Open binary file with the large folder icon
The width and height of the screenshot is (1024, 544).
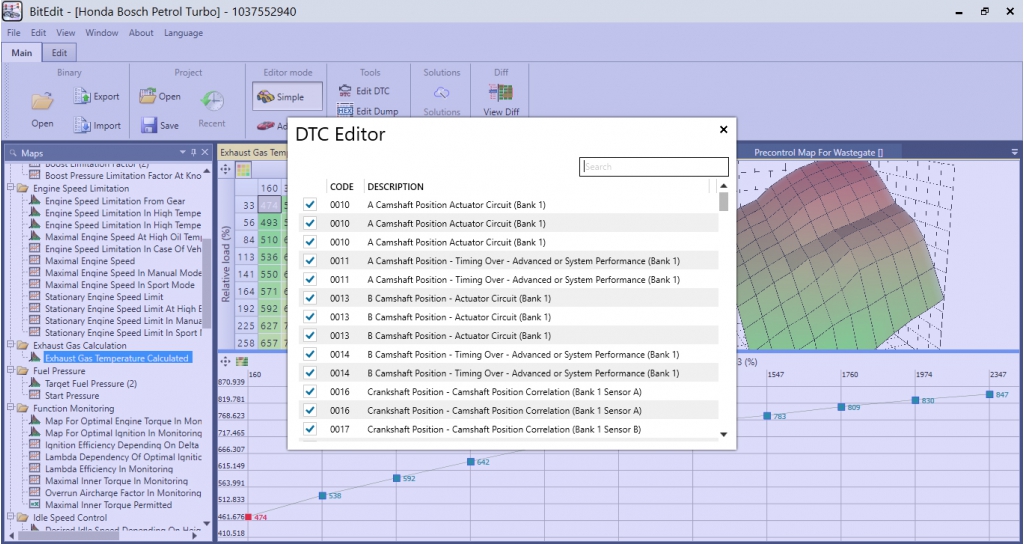click(42, 101)
